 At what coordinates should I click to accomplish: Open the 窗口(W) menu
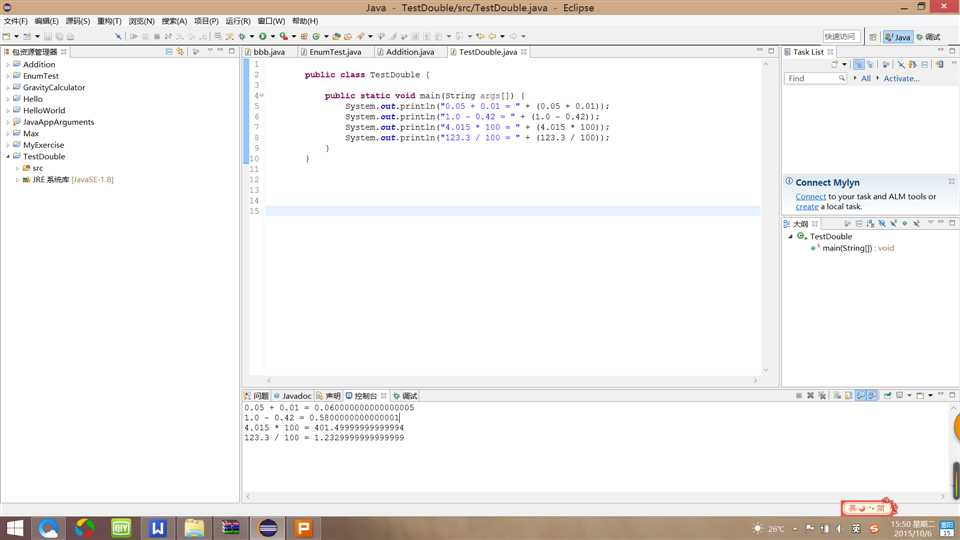(x=271, y=21)
